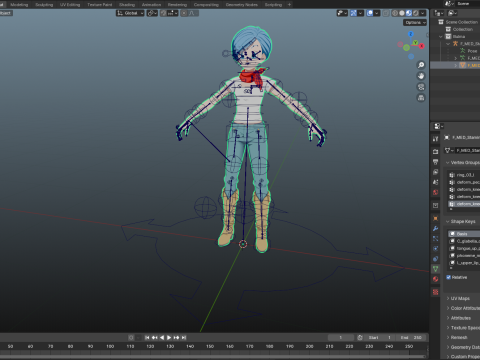Image resolution: width=480 pixels, height=360 pixels.
Task: Open the viewport Options dropdown
Action: tap(415, 22)
